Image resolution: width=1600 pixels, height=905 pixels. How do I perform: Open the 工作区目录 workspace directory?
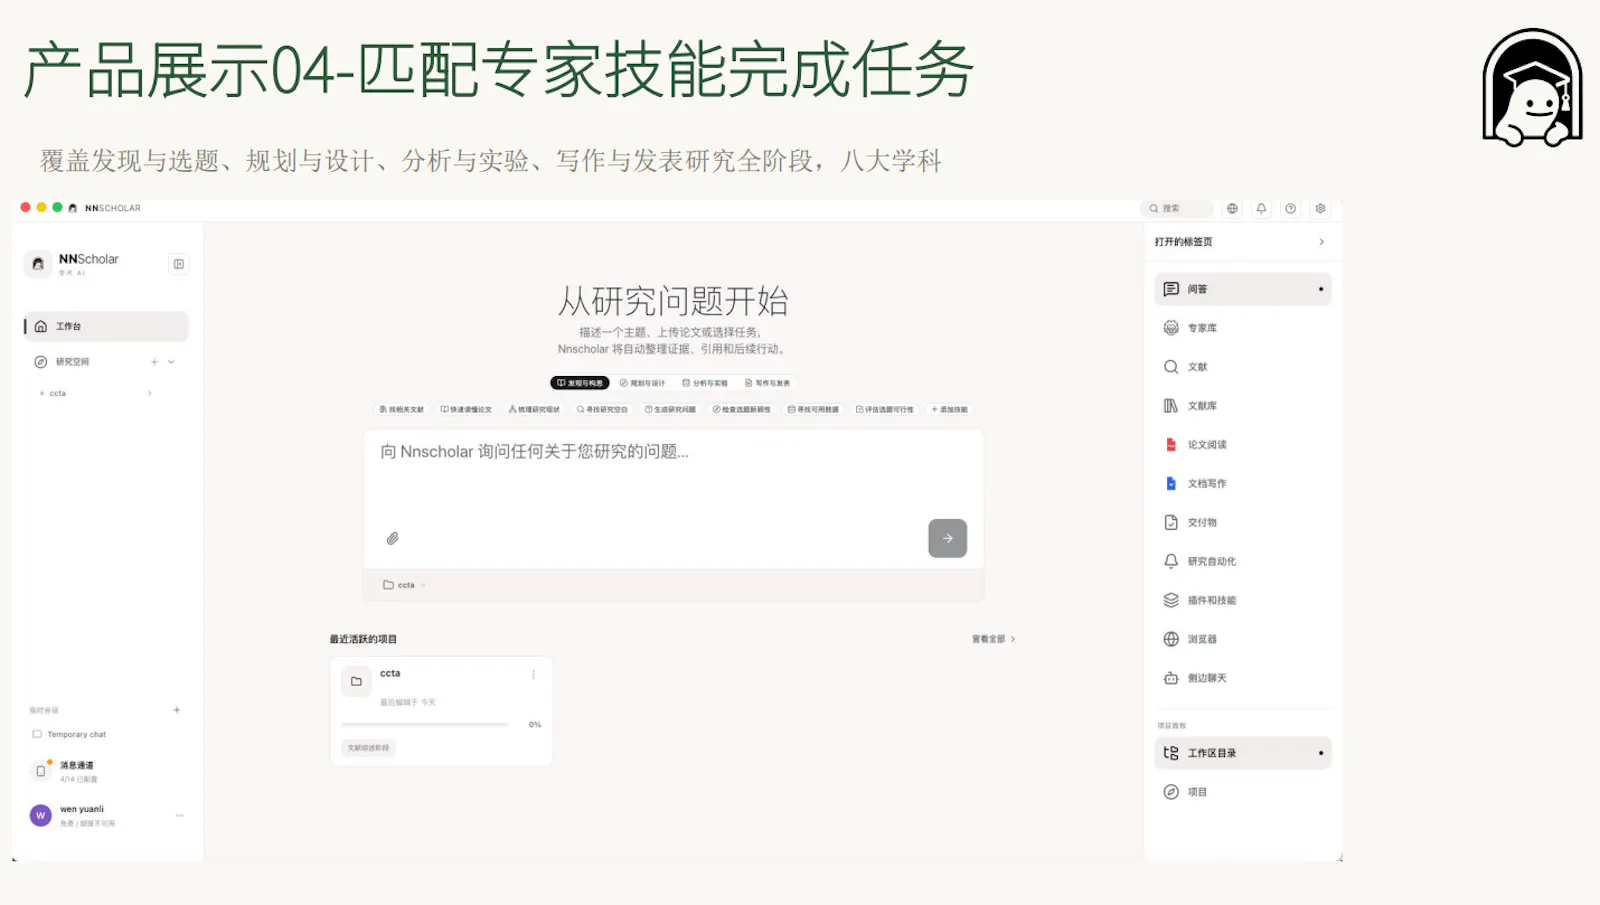tap(1242, 753)
